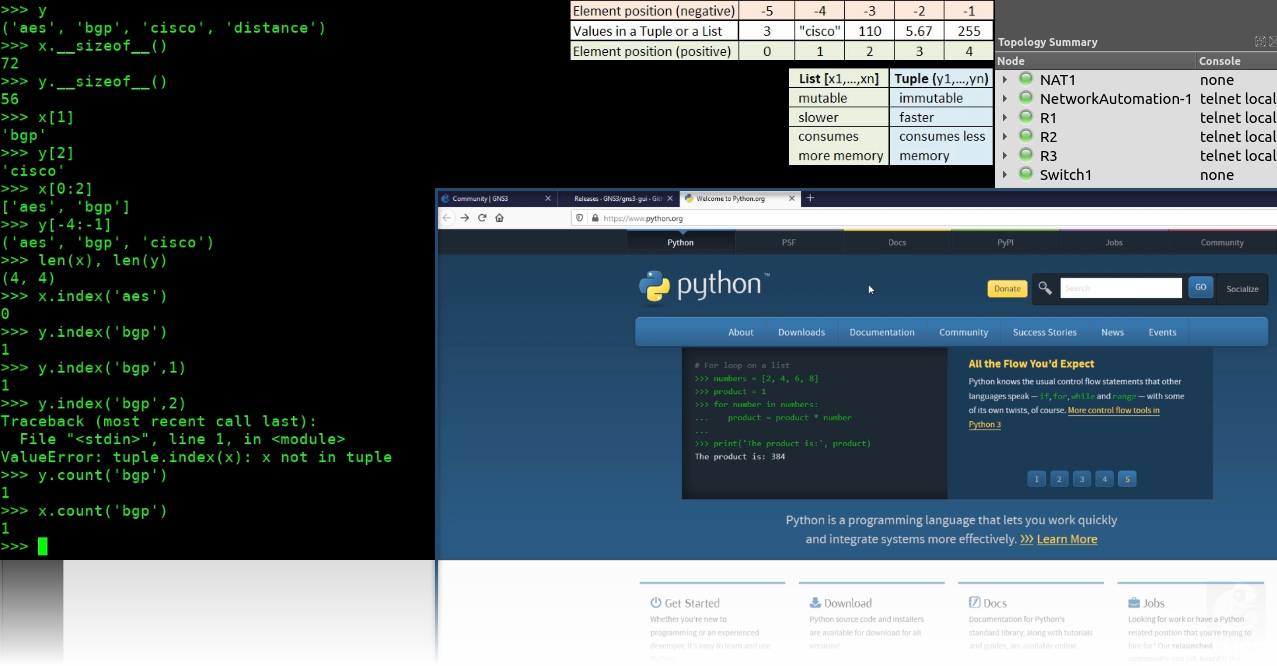This screenshot has width=1277, height=666.
Task: Click the Node column header
Action: pyautogui.click(x=1096, y=61)
